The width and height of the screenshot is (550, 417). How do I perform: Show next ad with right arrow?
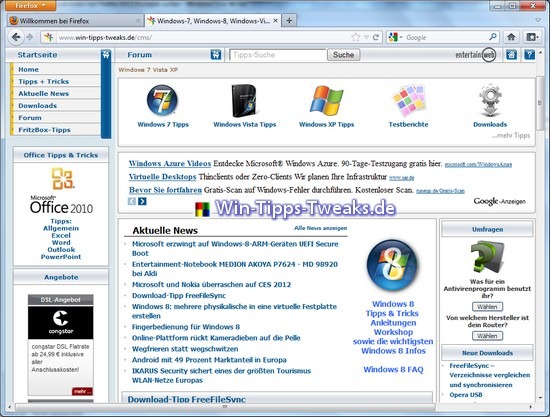142,201
